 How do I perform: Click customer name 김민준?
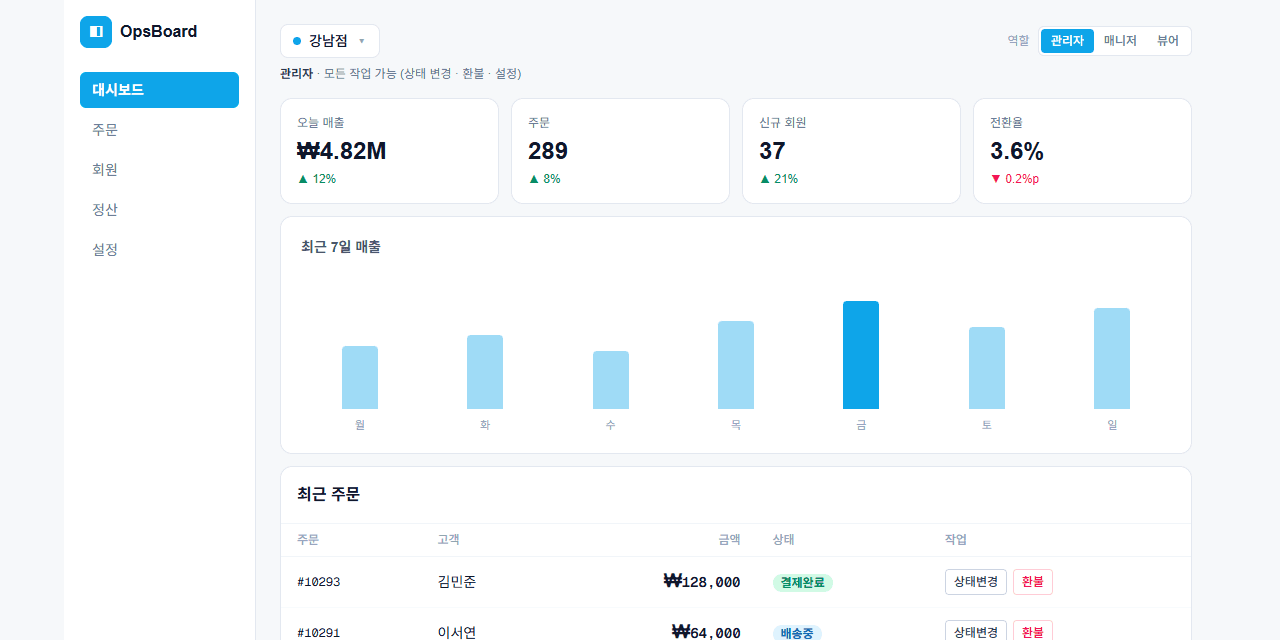coord(457,582)
